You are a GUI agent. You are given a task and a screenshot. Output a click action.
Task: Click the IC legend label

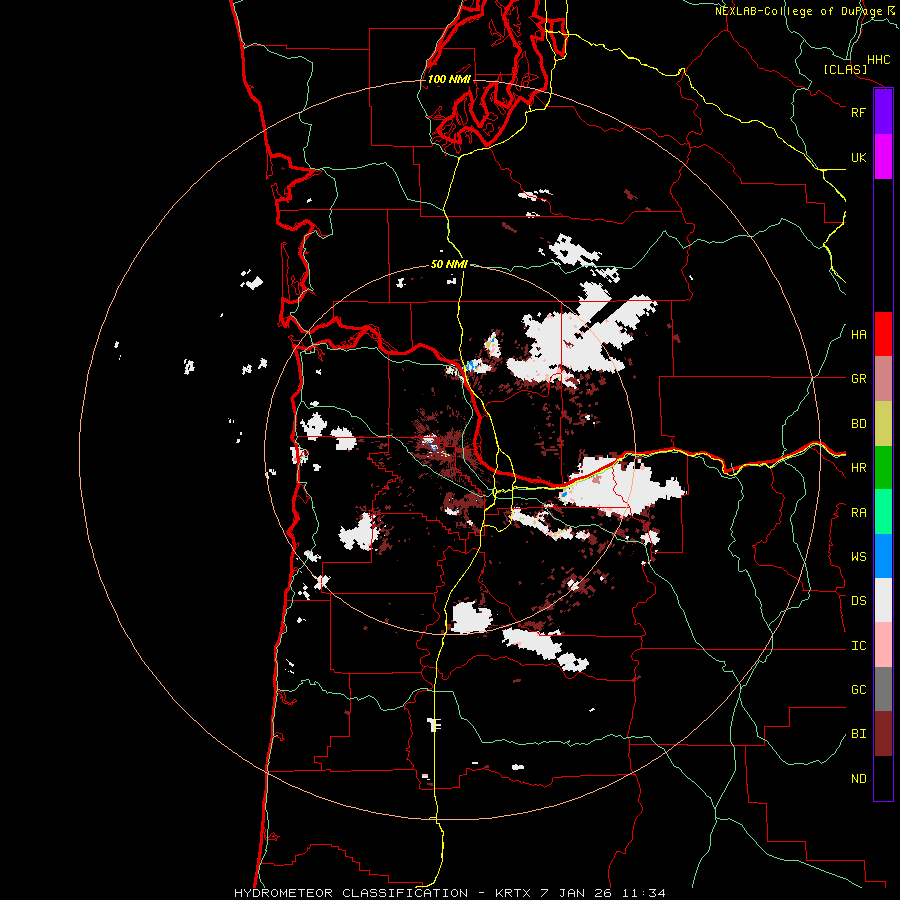coord(858,646)
